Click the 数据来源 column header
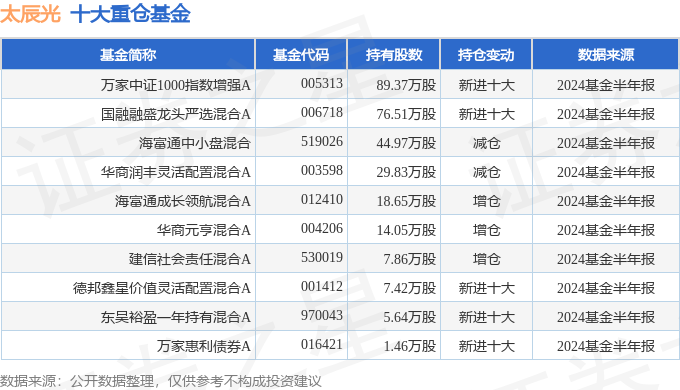680x390 pixels. pyautogui.click(x=605, y=55)
